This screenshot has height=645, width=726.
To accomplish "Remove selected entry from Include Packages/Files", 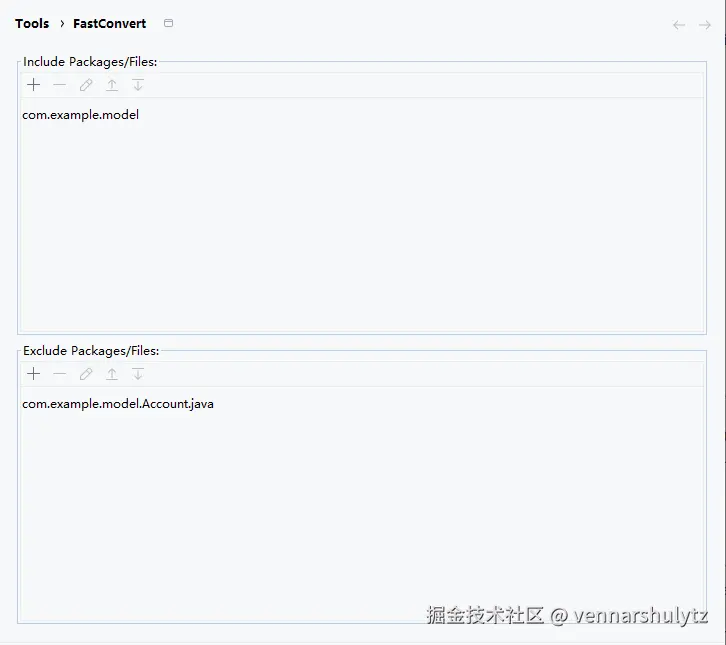I will click(x=60, y=85).
